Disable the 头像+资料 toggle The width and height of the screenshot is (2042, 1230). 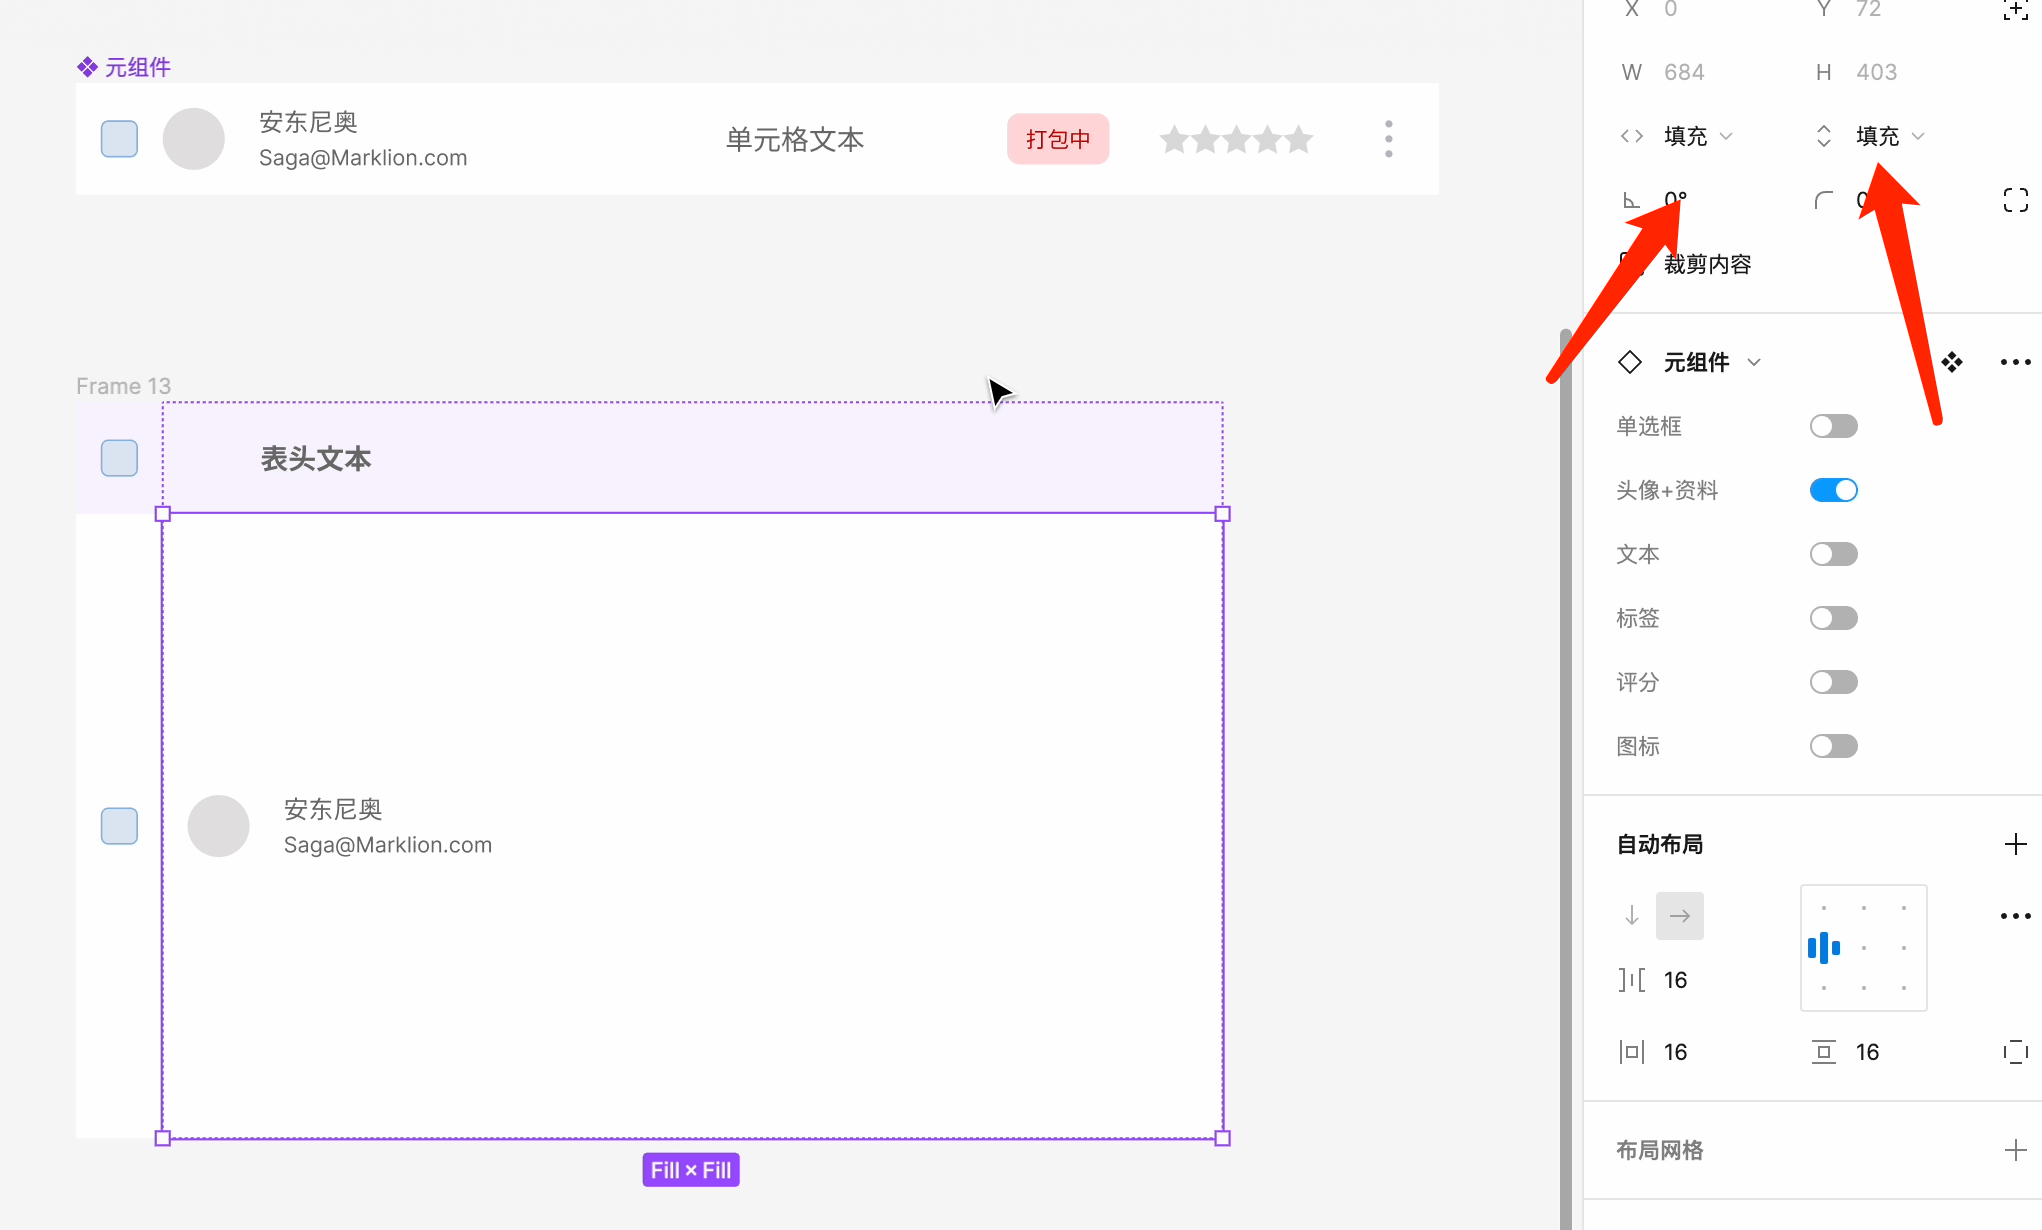(x=1833, y=489)
